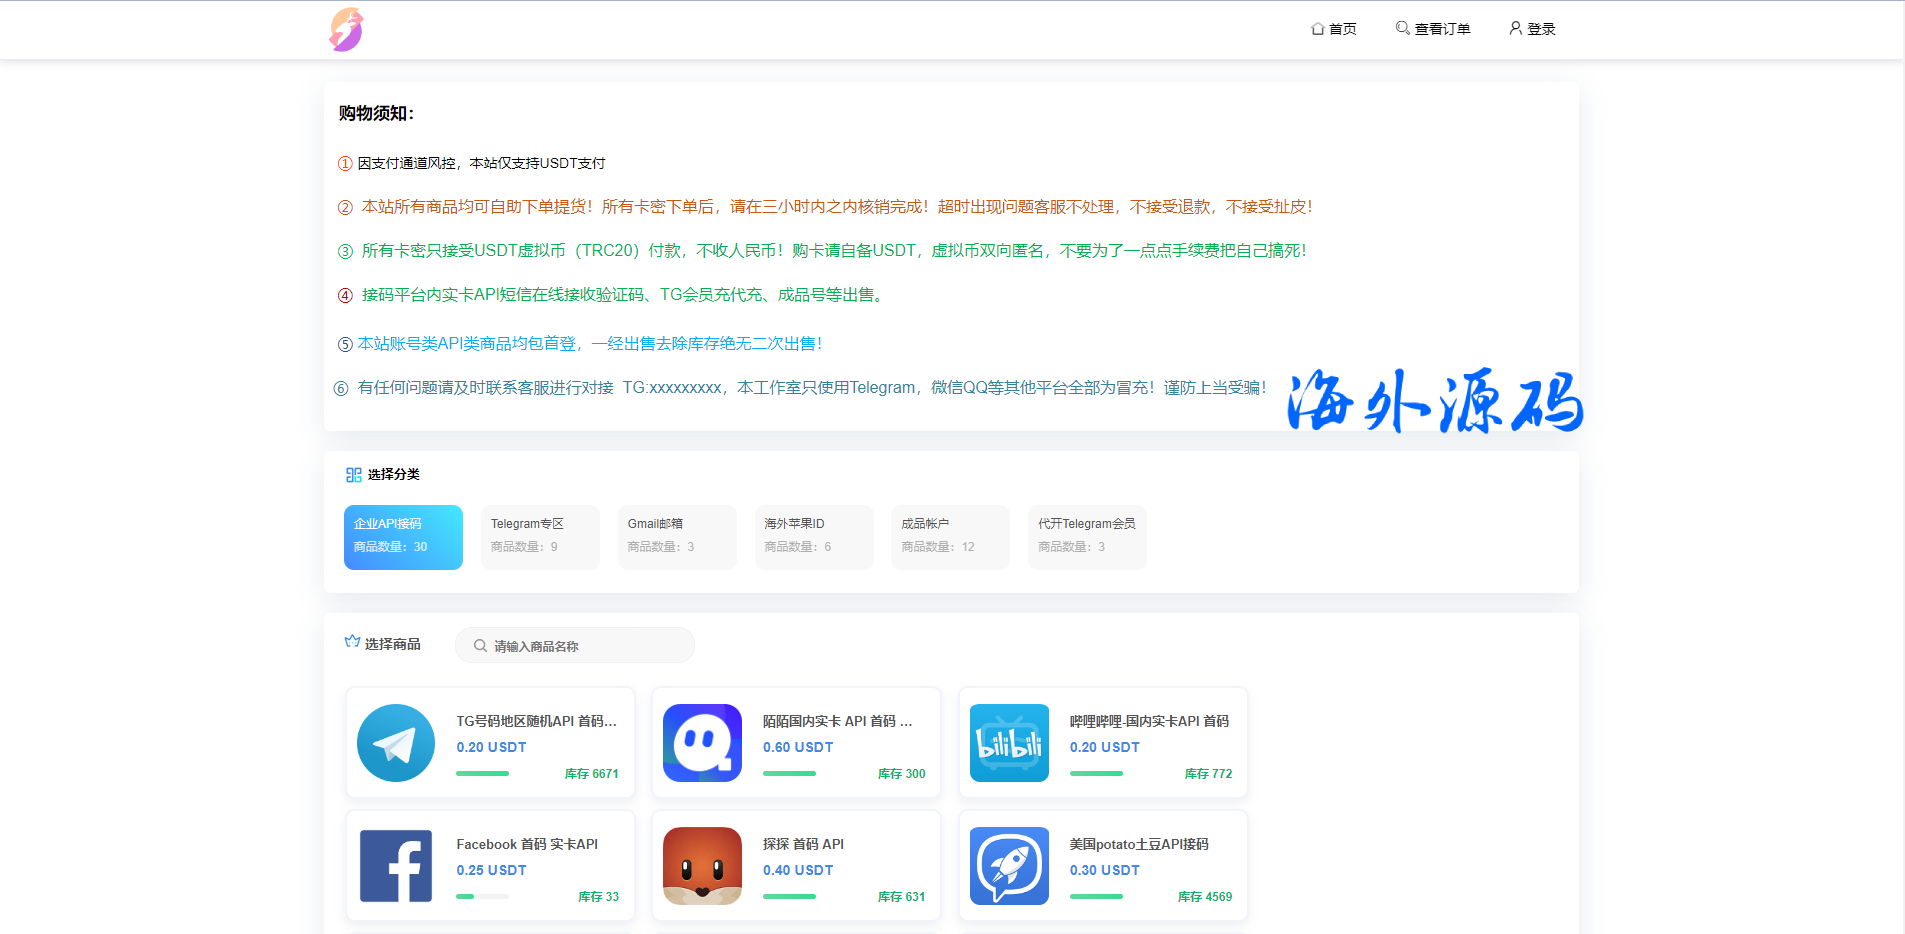Select the 代开Telegram会员 category
The width and height of the screenshot is (1905, 934).
(1087, 537)
